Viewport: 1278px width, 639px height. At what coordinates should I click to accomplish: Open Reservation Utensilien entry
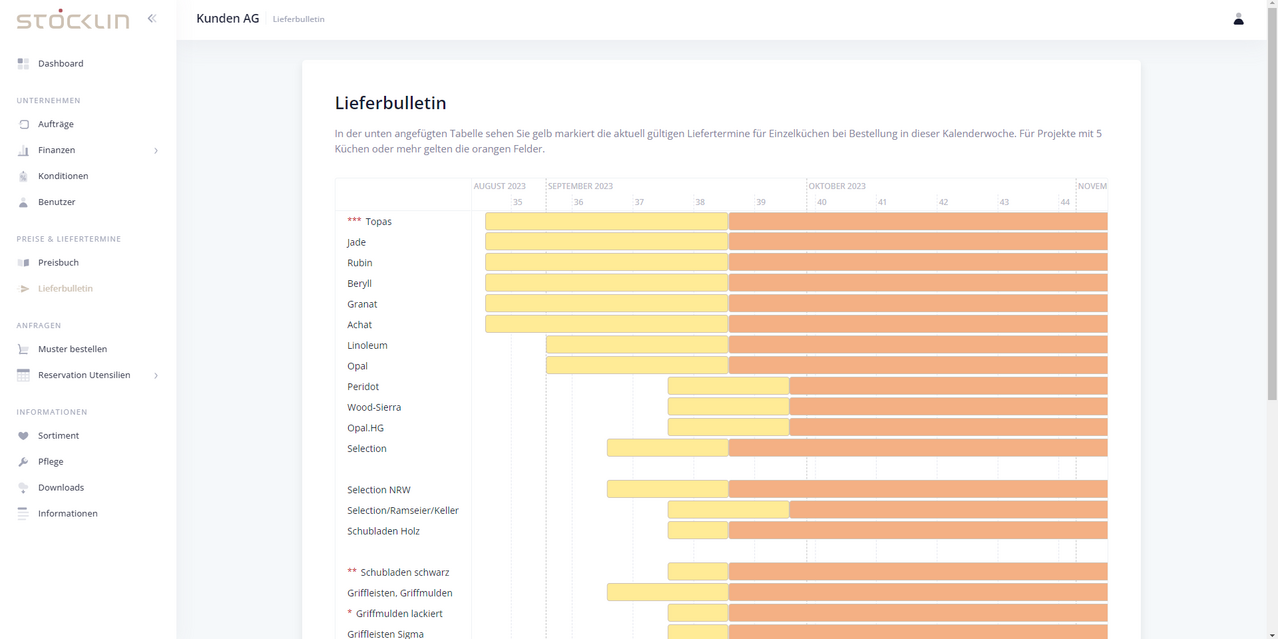pyautogui.click(x=84, y=375)
